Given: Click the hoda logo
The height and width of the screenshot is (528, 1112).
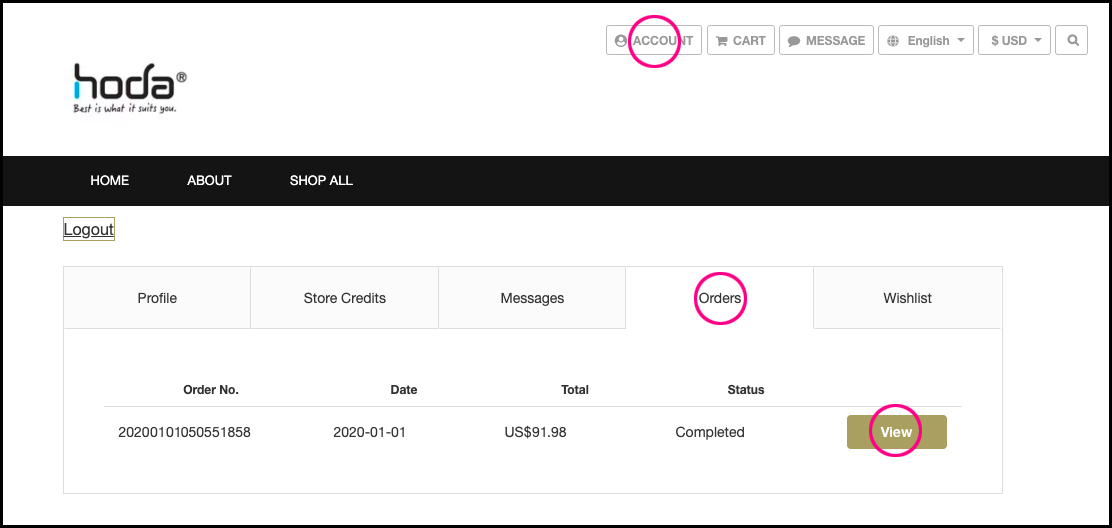Looking at the screenshot, I should 129,88.
